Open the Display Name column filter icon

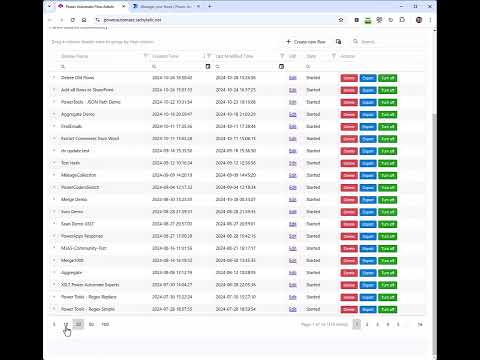click(x=146, y=56)
